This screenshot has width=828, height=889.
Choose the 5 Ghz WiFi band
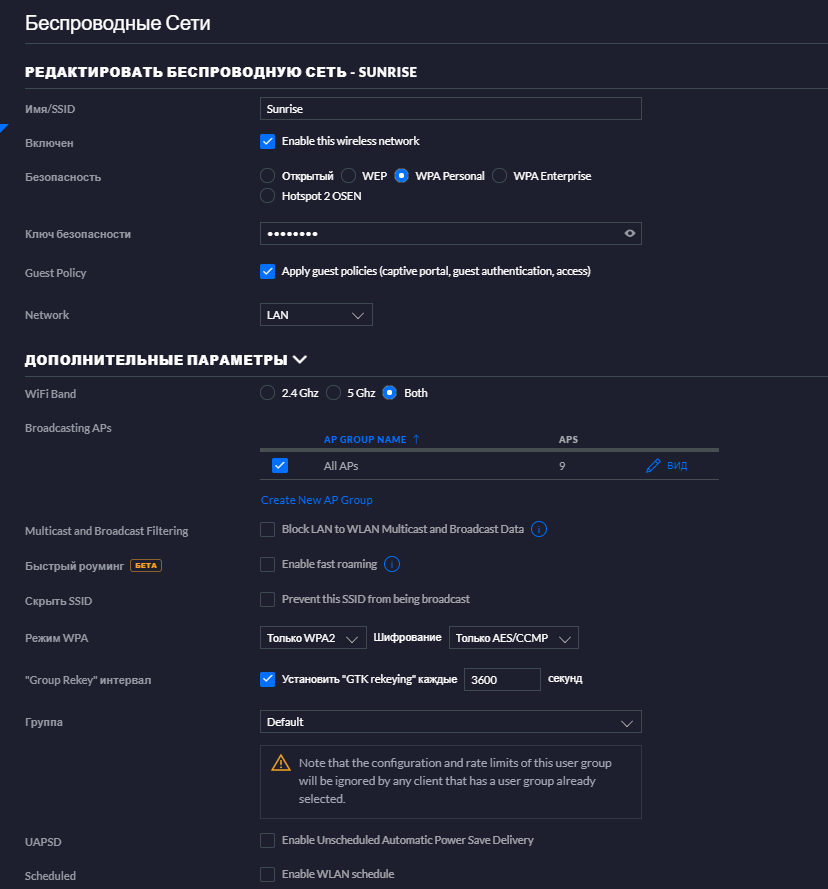(333, 393)
